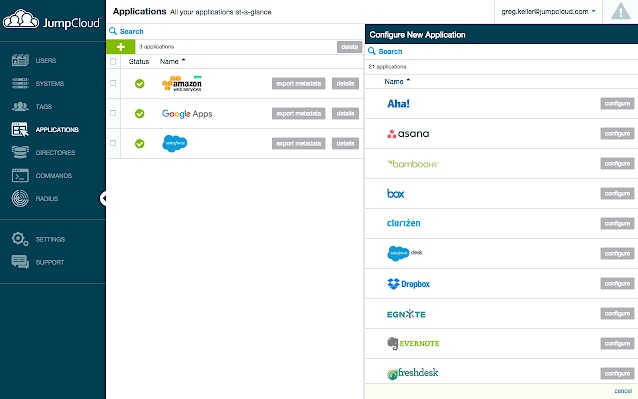Click the green plus add application button
This screenshot has width=638, height=399.
point(120,47)
